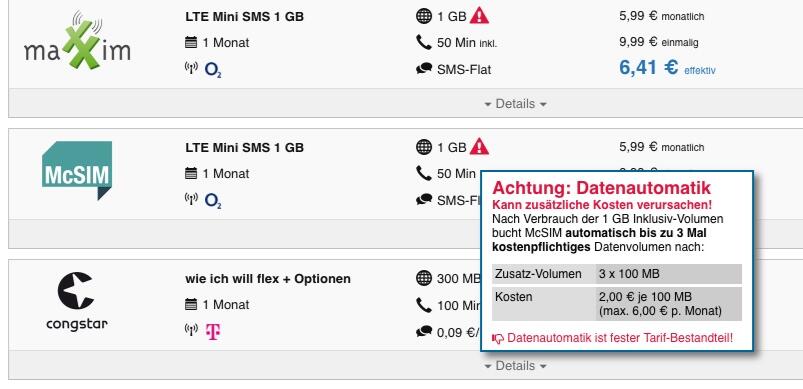Click Achtung: Datenautomatik tooltip heading
803x389 pixels.
[602, 188]
